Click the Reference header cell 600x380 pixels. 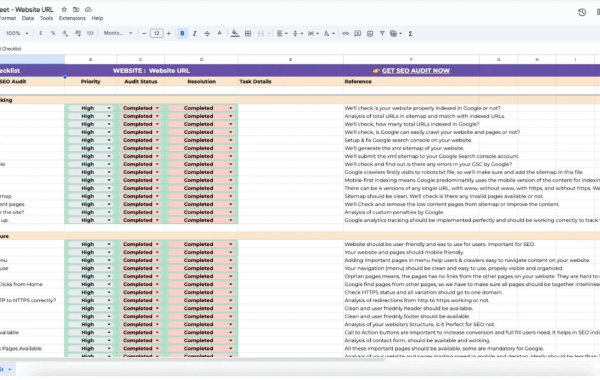tap(411, 82)
